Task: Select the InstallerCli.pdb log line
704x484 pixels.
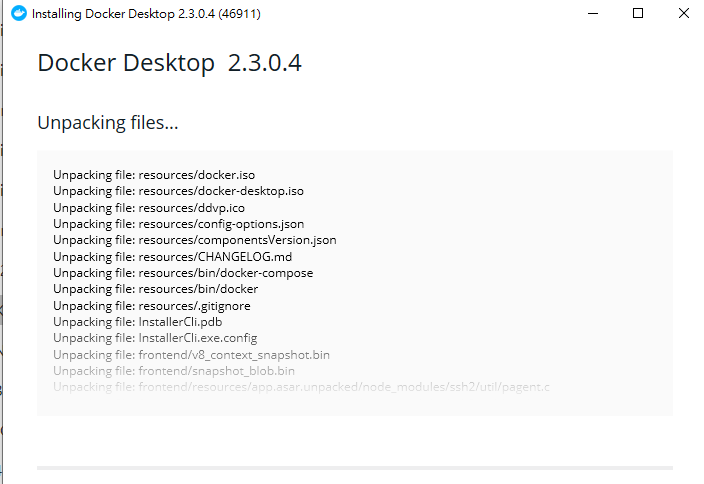Action: [x=138, y=322]
